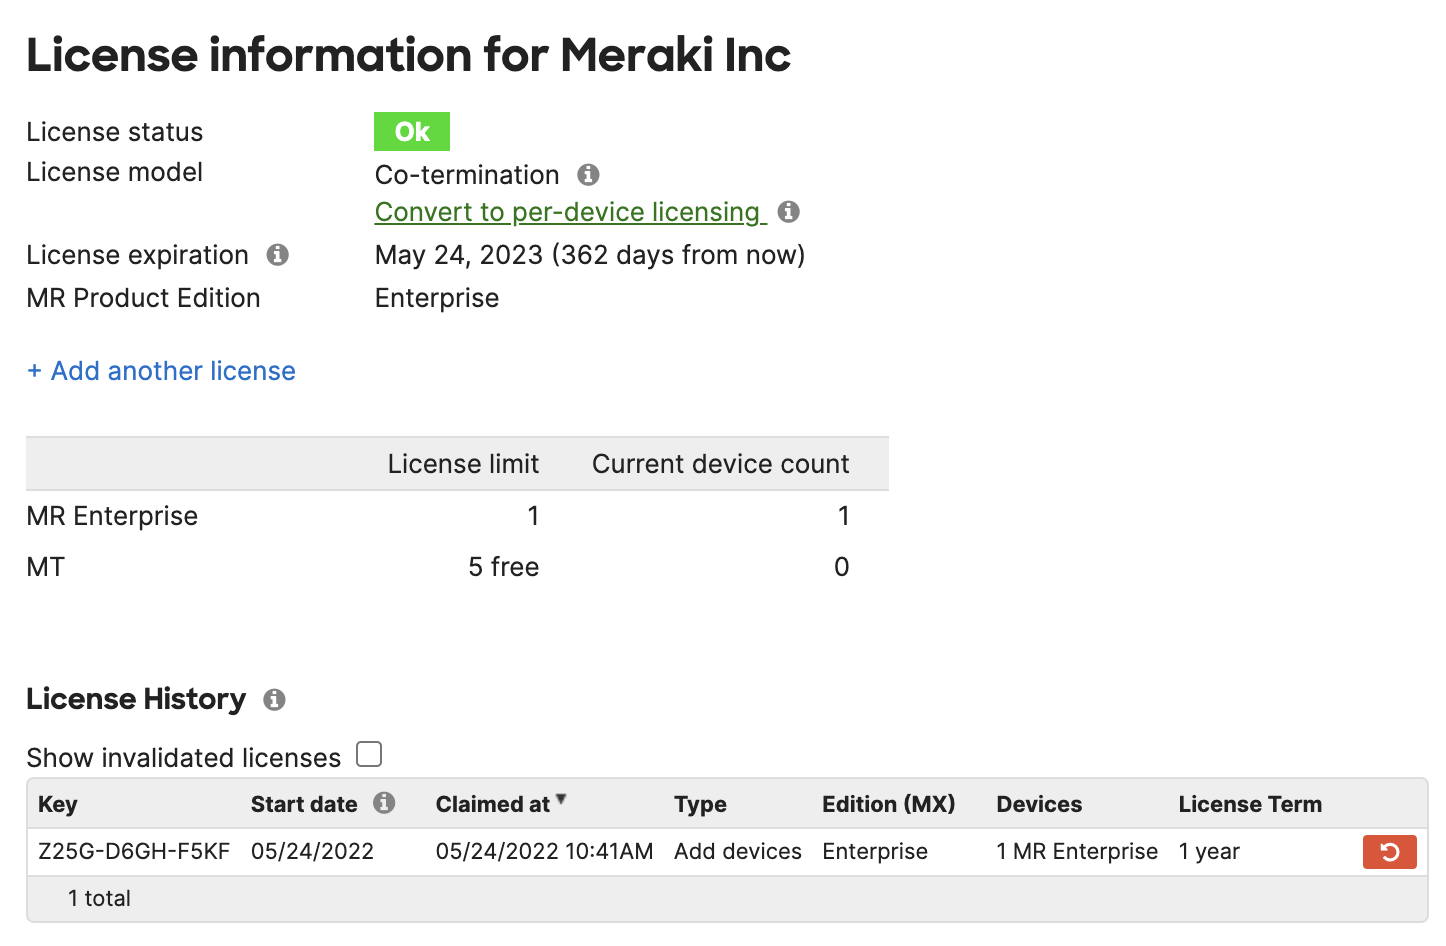Click the MR Enterprise row label
The width and height of the screenshot is (1446, 946).
[x=112, y=516]
